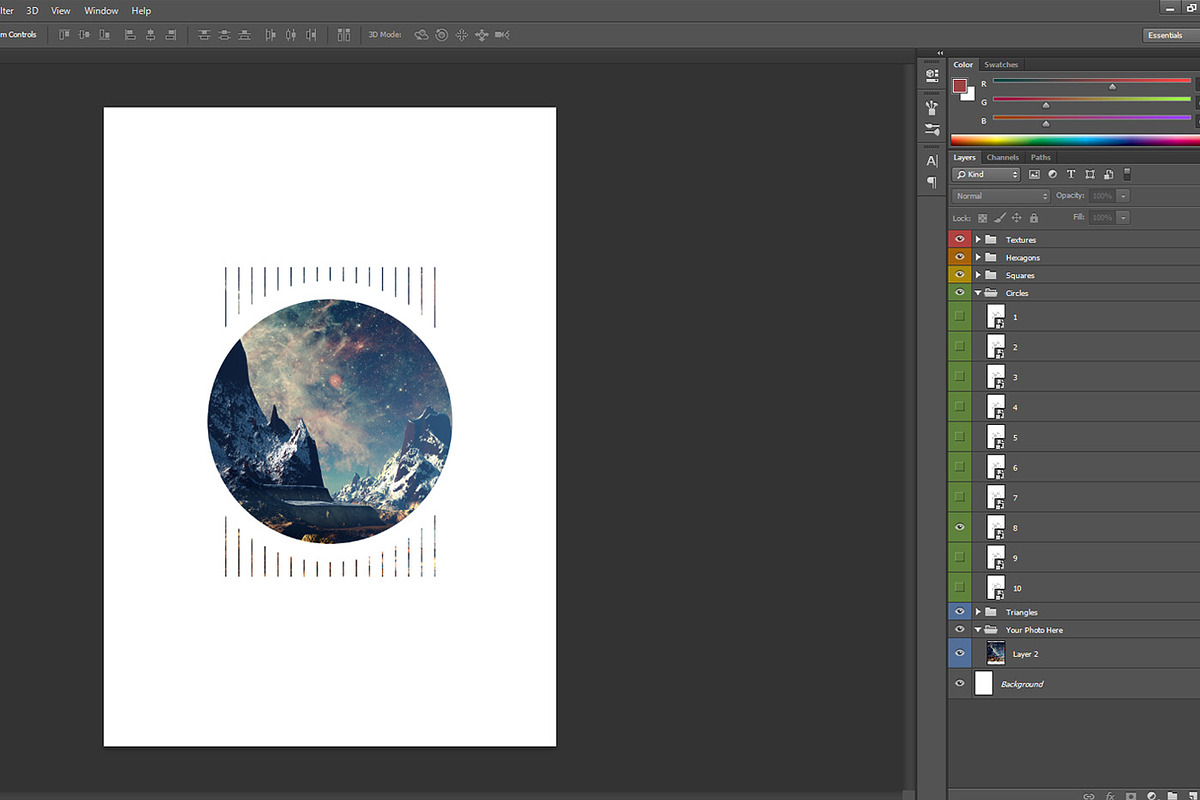Filter layers by adjustment layers icon

(x=1052, y=174)
